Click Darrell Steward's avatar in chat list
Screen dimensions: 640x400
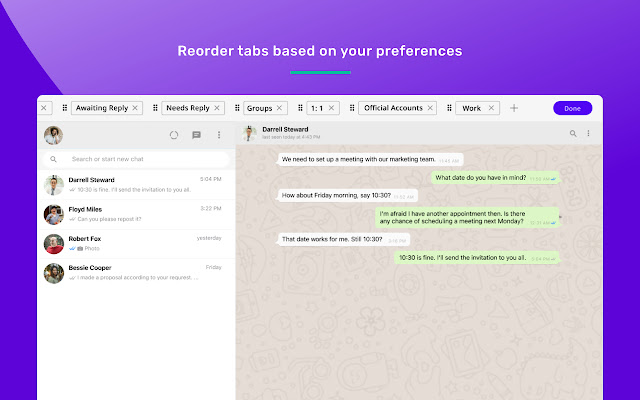pos(54,185)
